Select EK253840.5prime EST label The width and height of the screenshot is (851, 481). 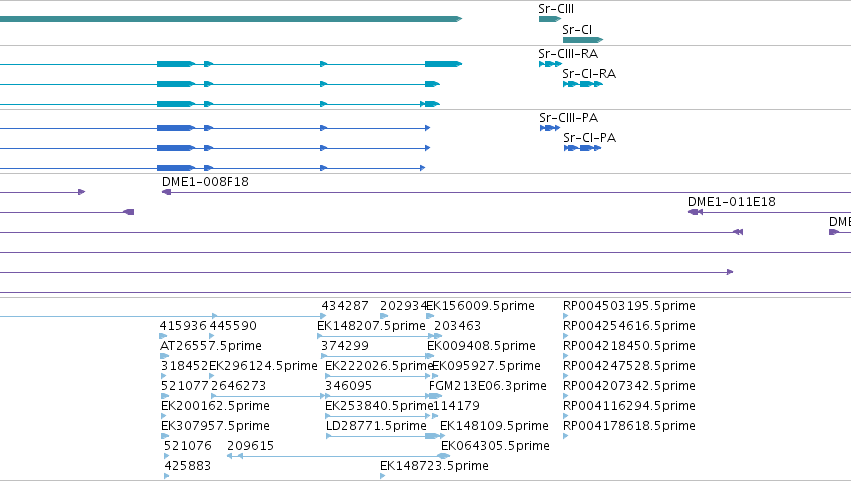(379, 407)
